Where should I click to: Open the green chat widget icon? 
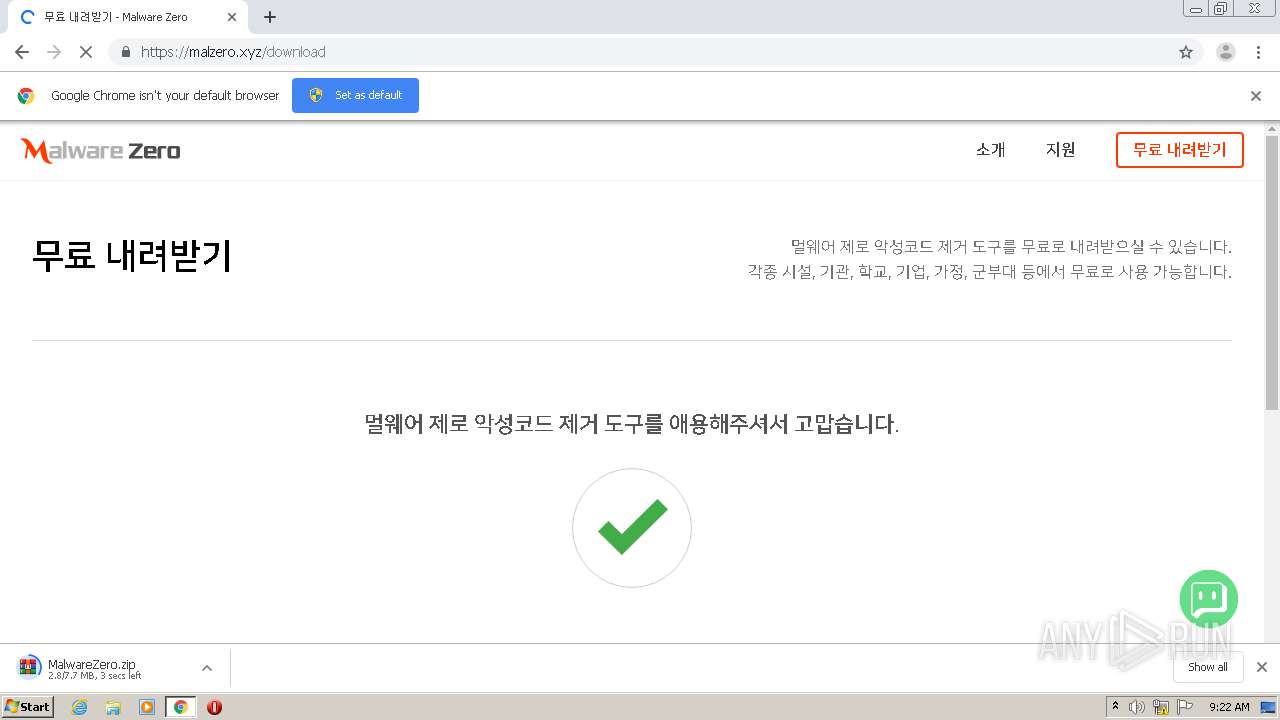tap(1209, 599)
